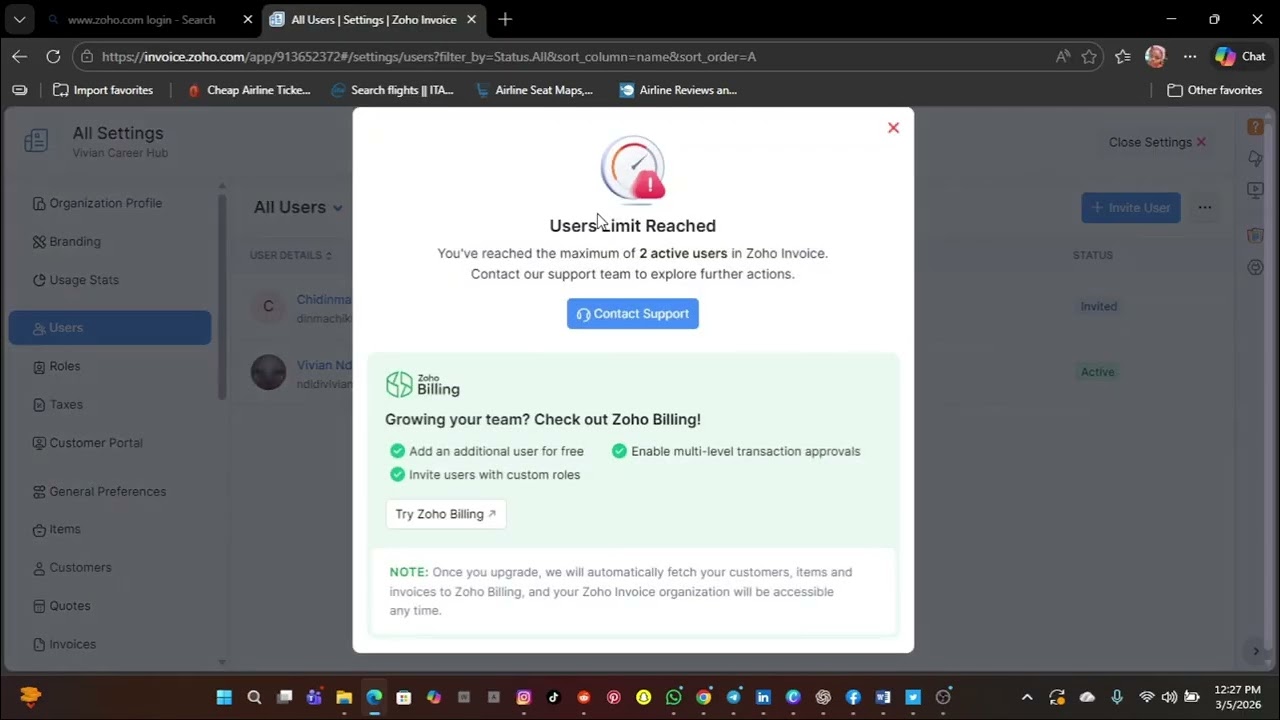Open LinkedIn from the taskbar
Screen dimensions: 1280x720
[x=764, y=697]
